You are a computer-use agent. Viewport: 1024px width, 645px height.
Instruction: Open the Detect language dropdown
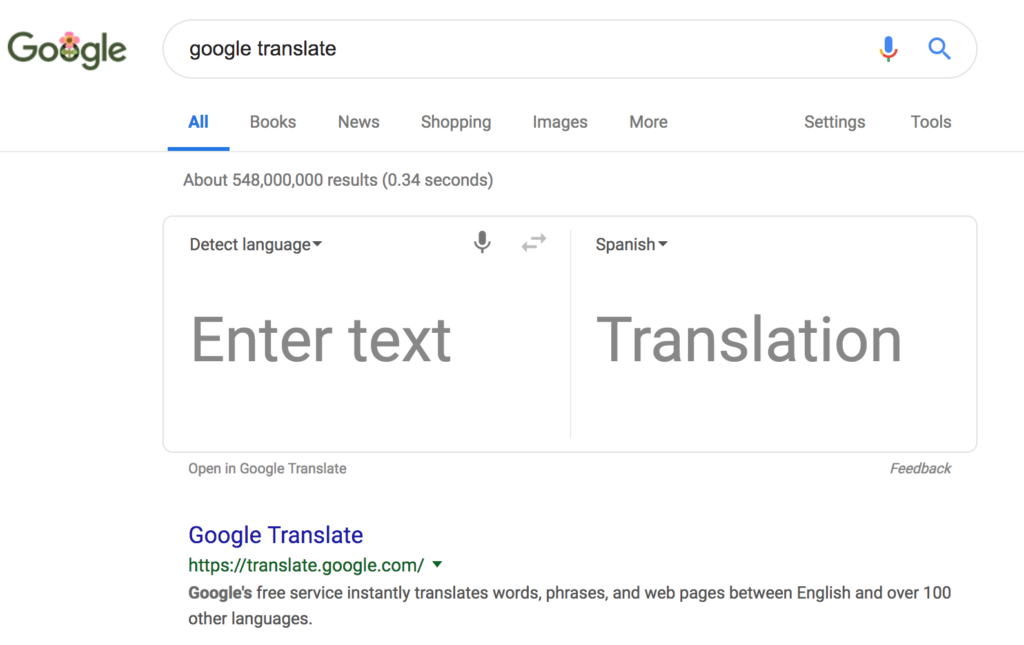tap(255, 245)
